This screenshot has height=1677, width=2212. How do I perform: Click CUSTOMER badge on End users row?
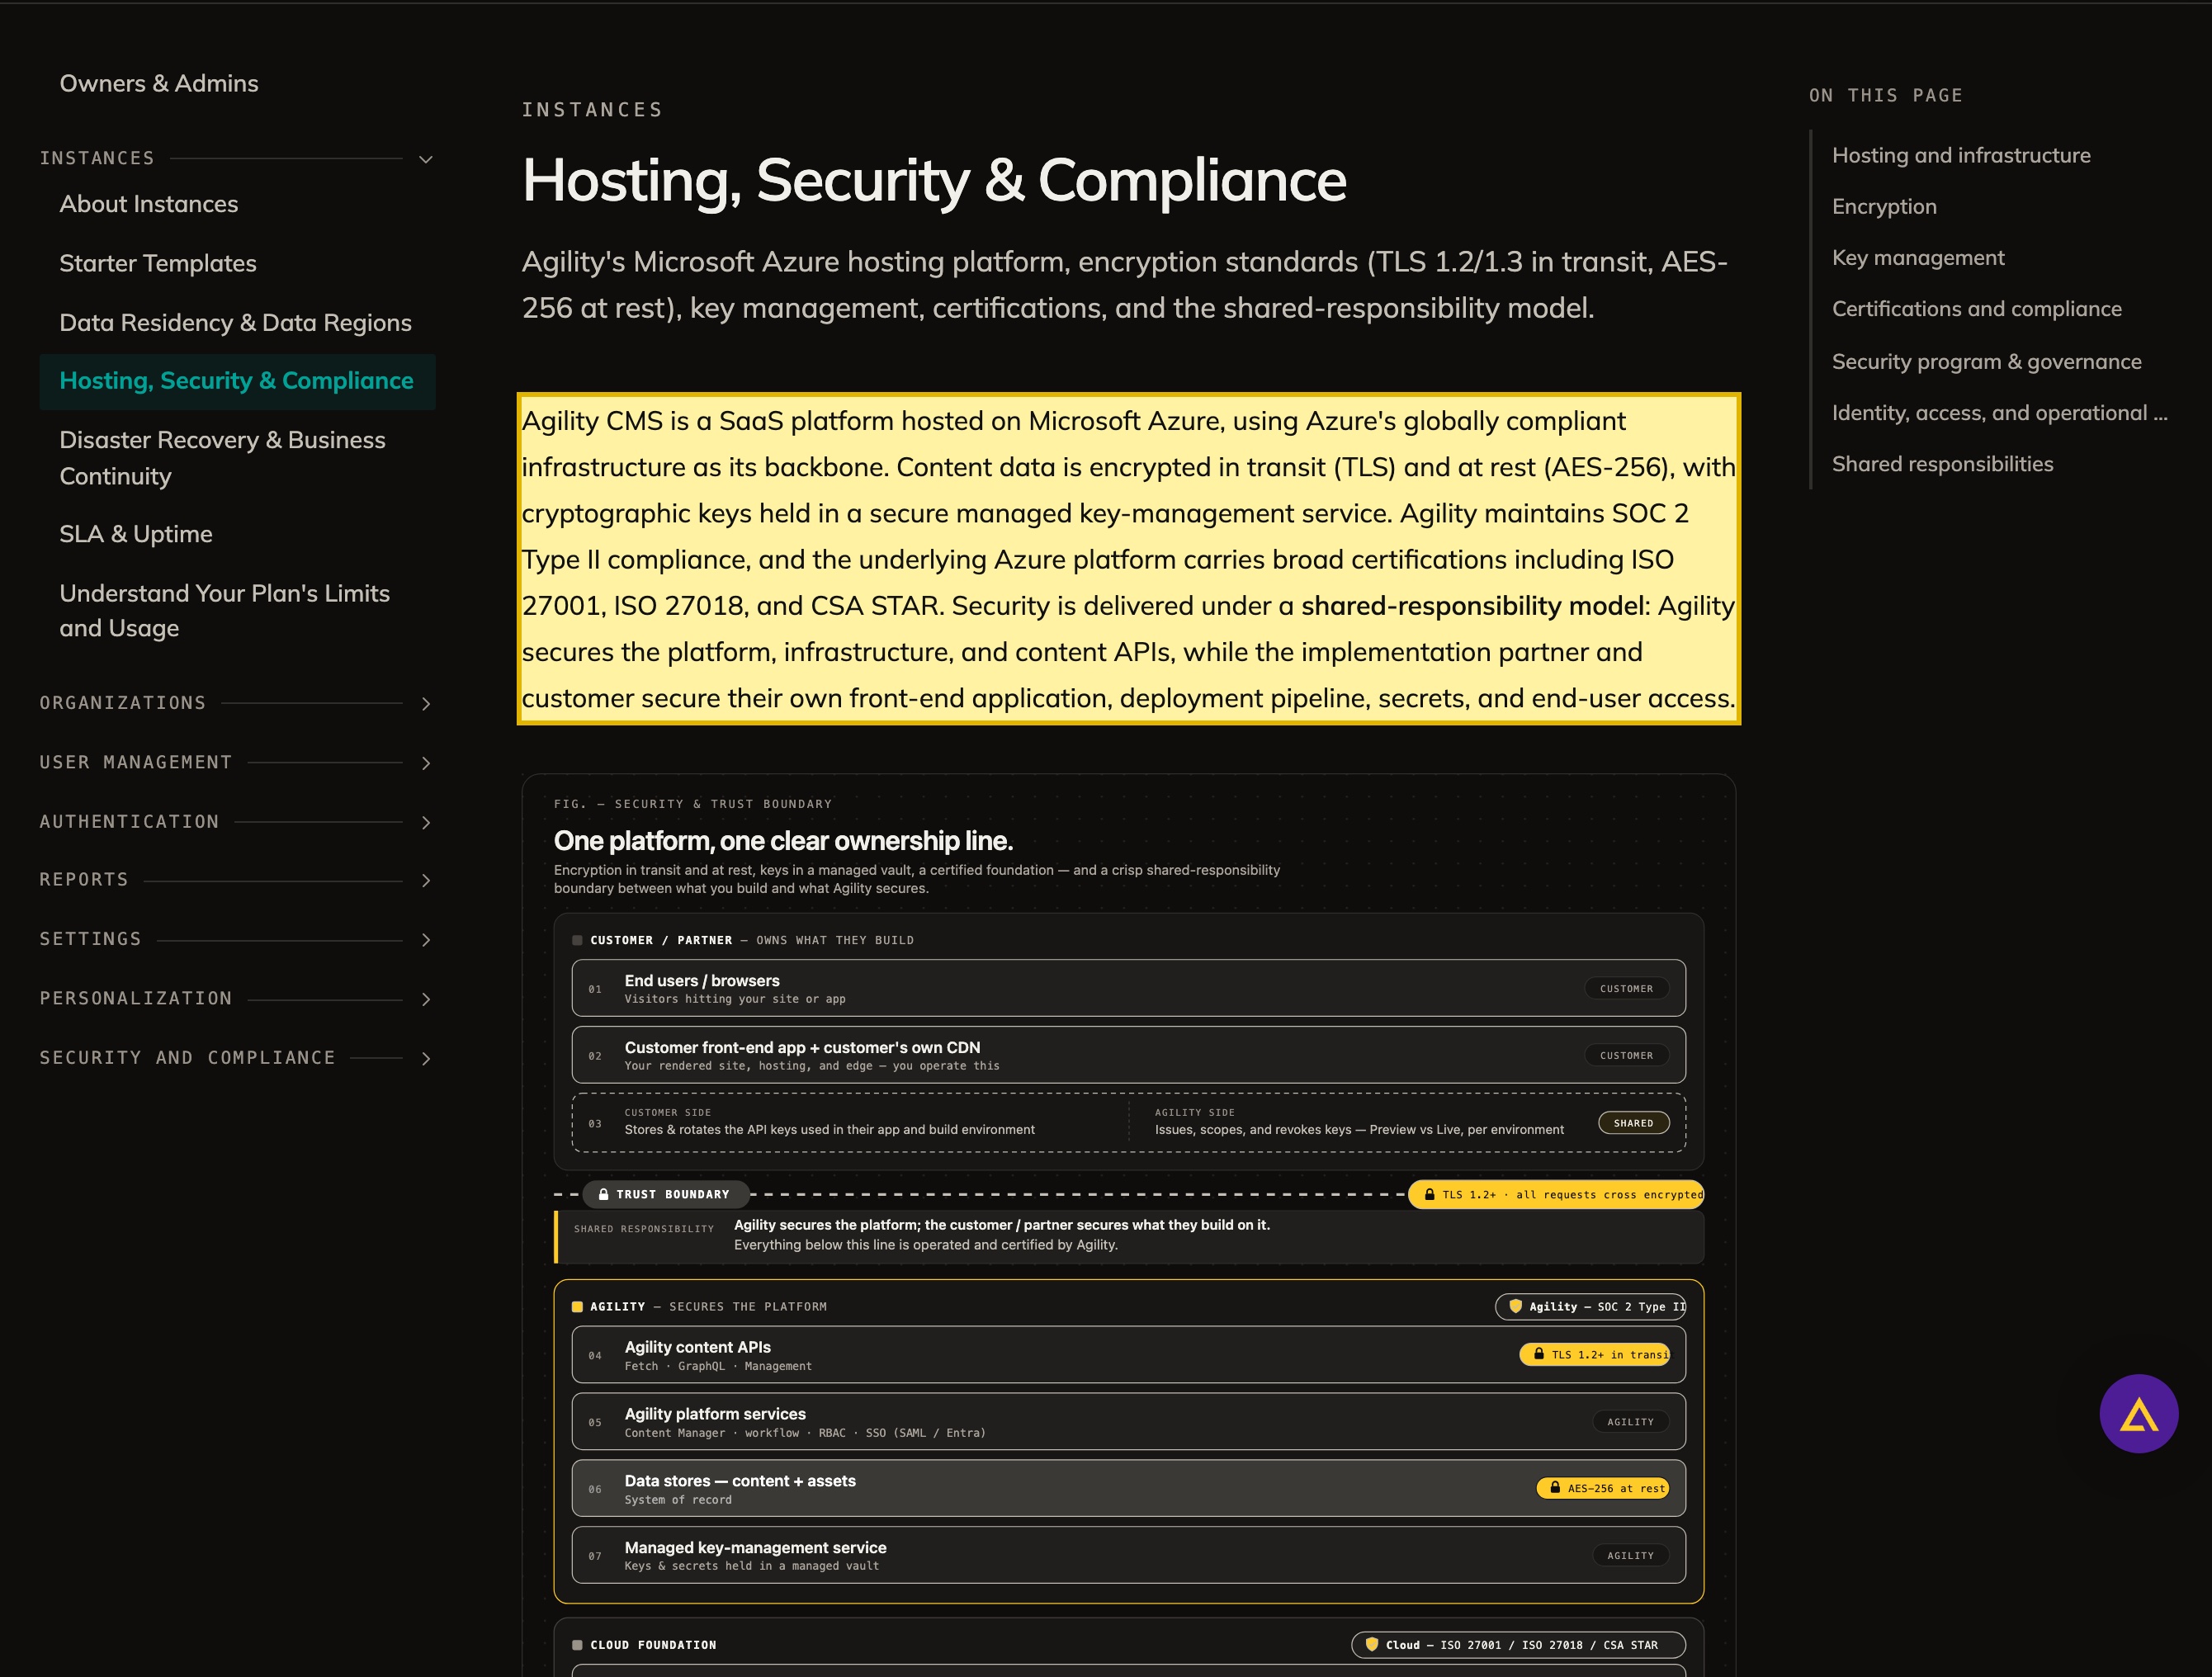[x=1626, y=988]
